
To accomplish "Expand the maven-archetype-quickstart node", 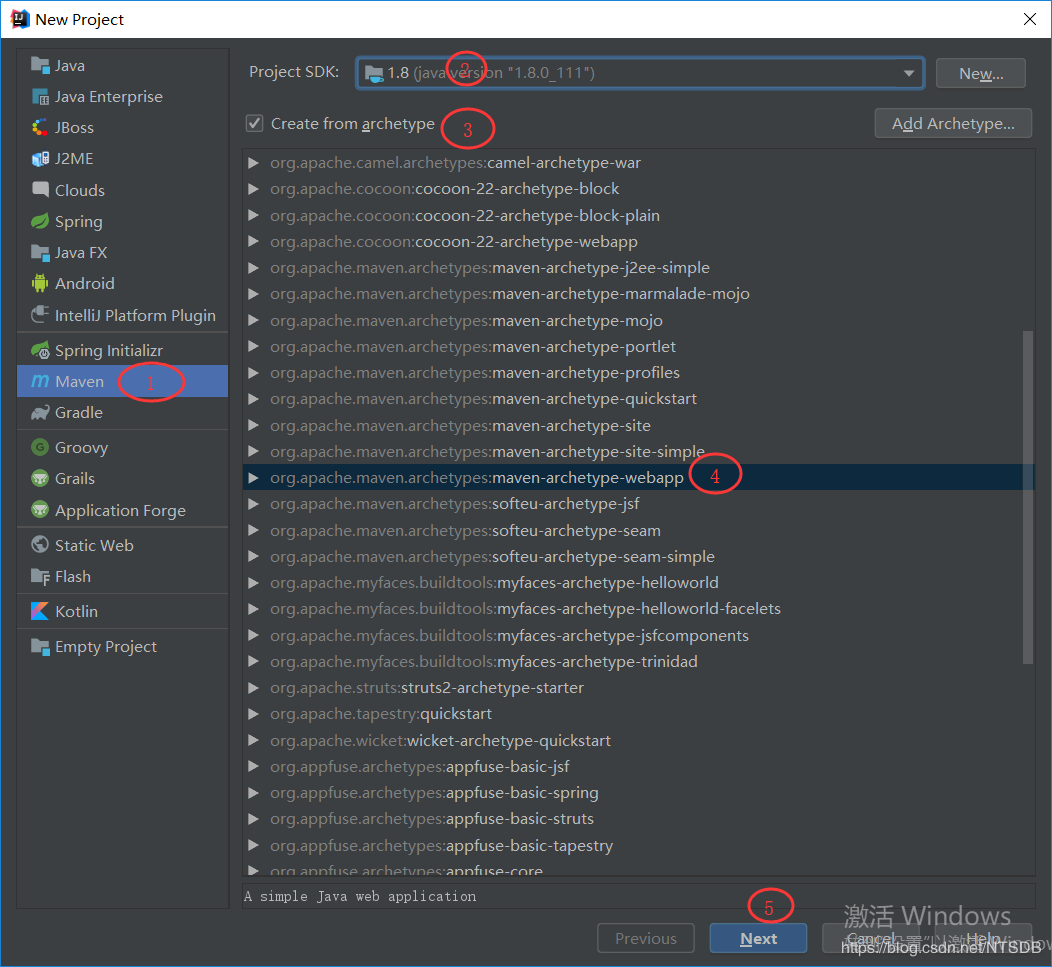I will tap(253, 399).
